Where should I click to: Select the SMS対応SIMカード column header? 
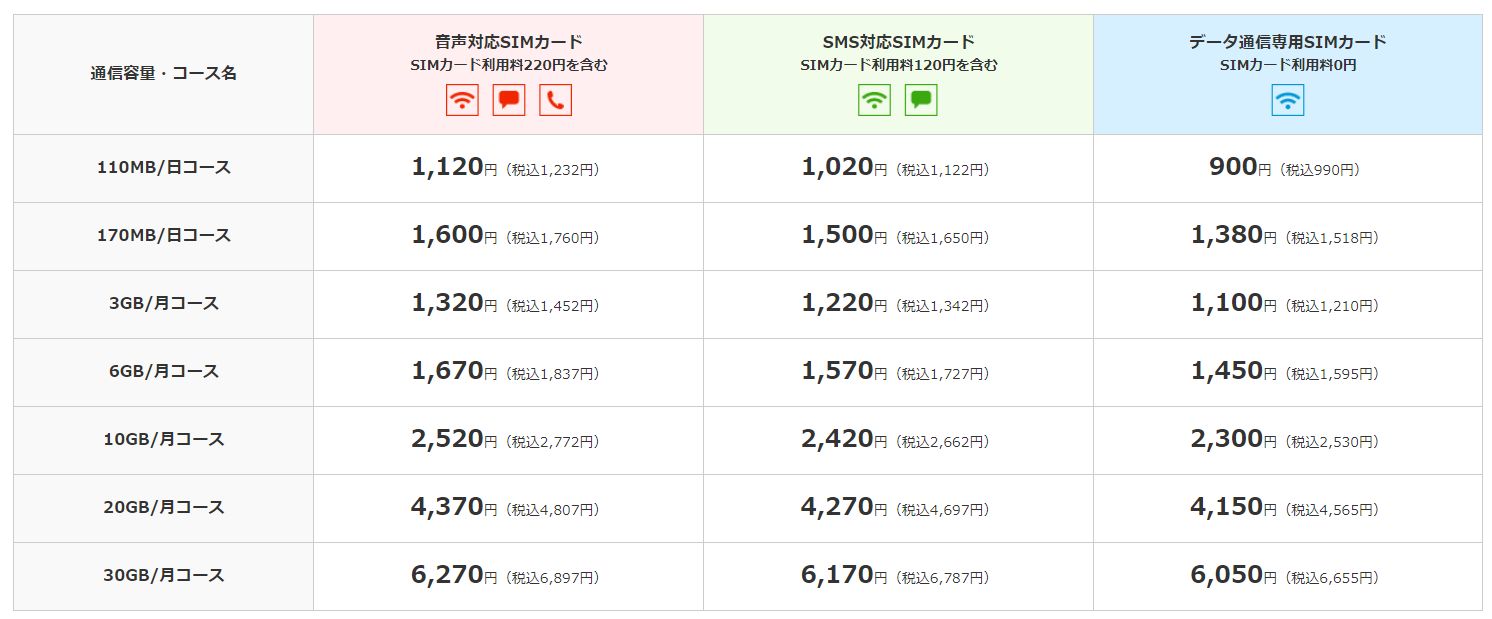point(898,42)
